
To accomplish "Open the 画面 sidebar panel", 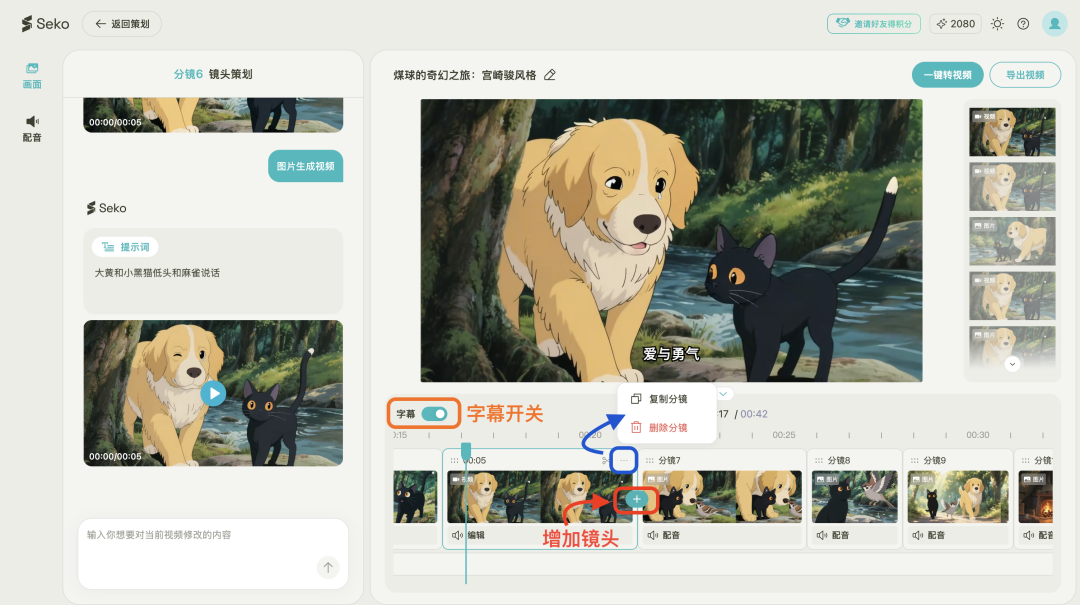I will (32, 76).
